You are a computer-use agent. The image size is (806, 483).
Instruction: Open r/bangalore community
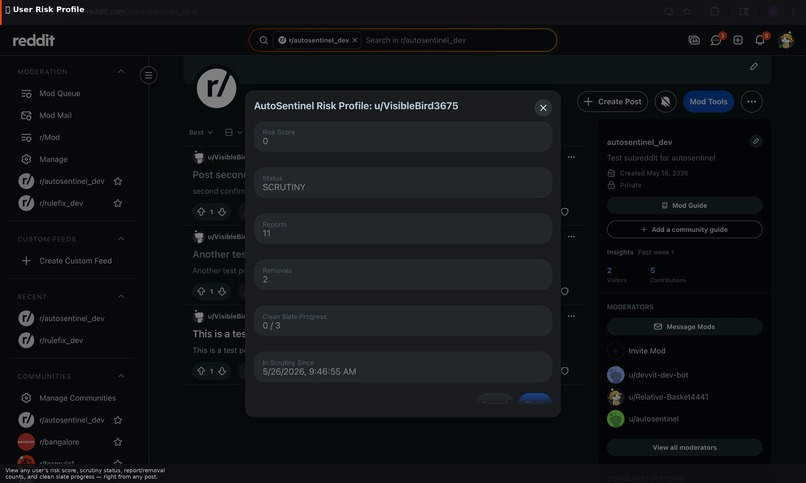60,442
